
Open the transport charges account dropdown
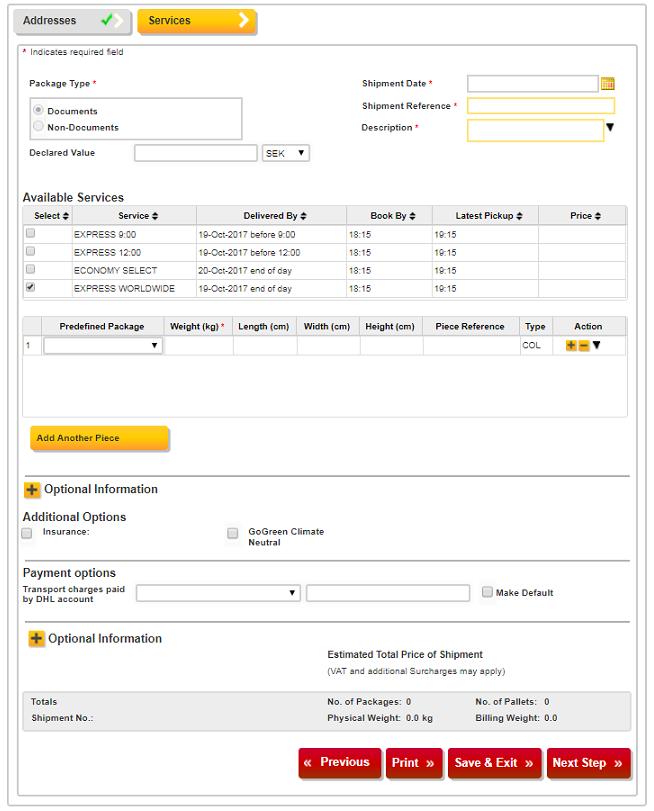coord(218,593)
